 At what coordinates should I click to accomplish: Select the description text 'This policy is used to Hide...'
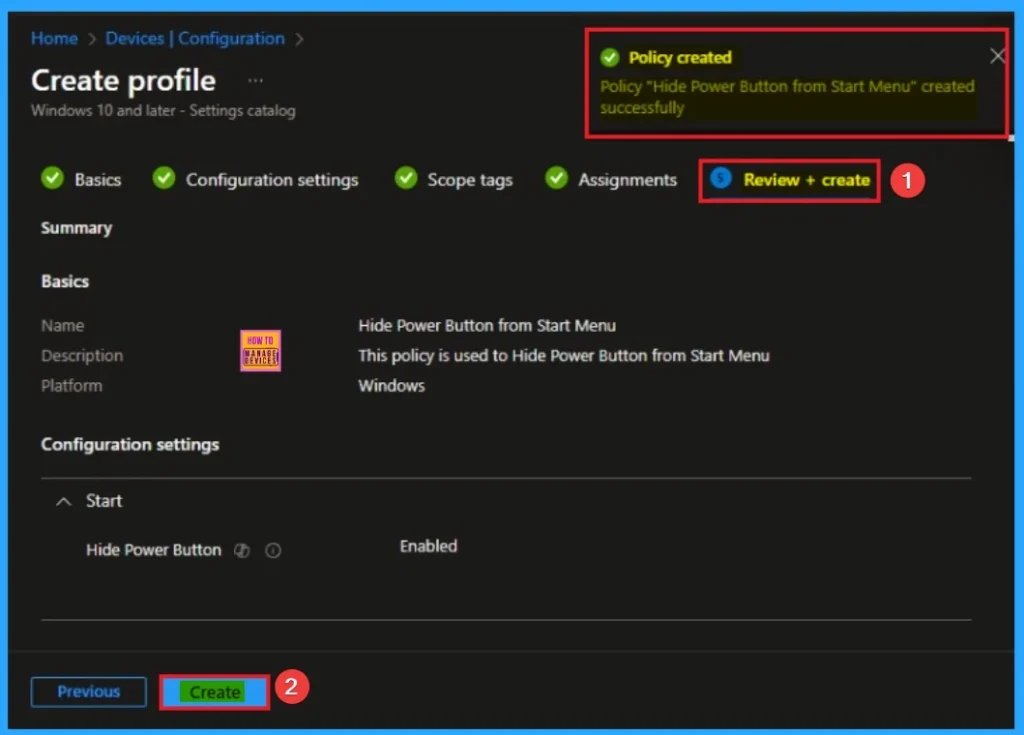coord(564,355)
